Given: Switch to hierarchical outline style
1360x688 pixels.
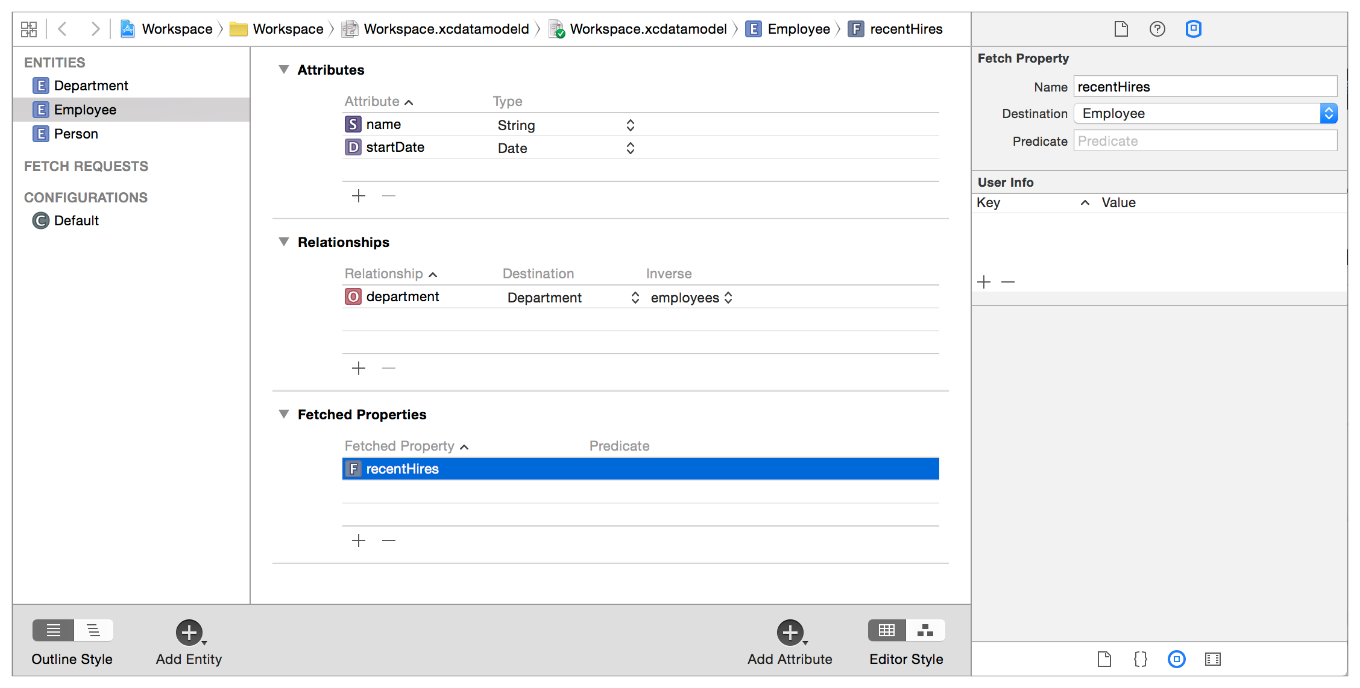Looking at the screenshot, I should pyautogui.click(x=93, y=630).
